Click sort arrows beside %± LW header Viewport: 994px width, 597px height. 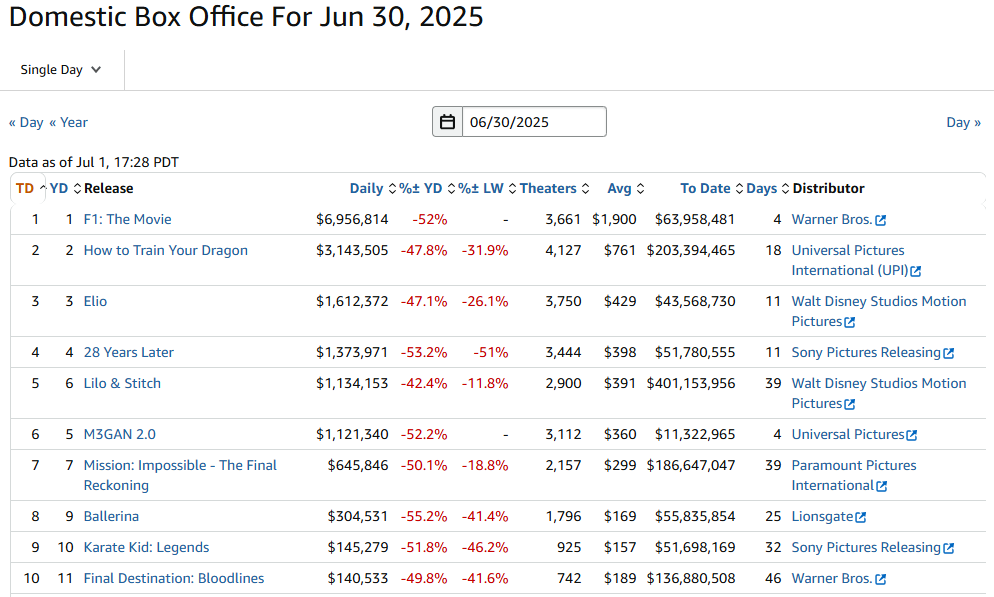click(x=512, y=188)
